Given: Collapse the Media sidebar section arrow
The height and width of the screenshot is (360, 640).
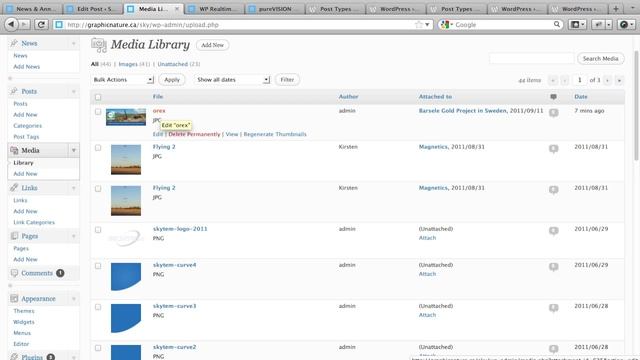Looking at the screenshot, I should coord(74,151).
